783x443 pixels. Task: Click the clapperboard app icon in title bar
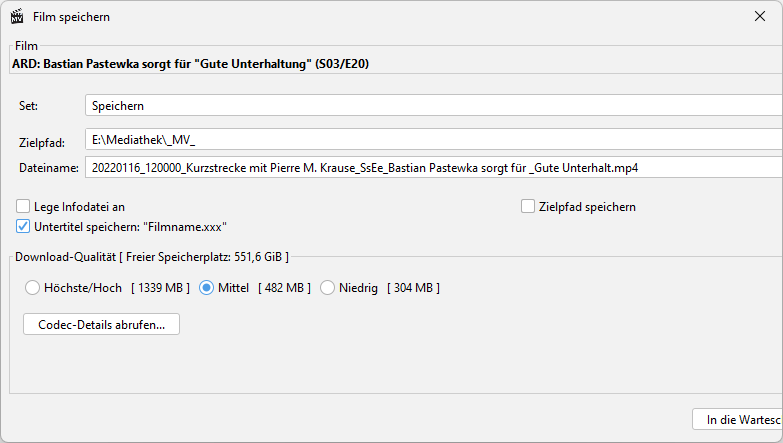click(x=17, y=16)
